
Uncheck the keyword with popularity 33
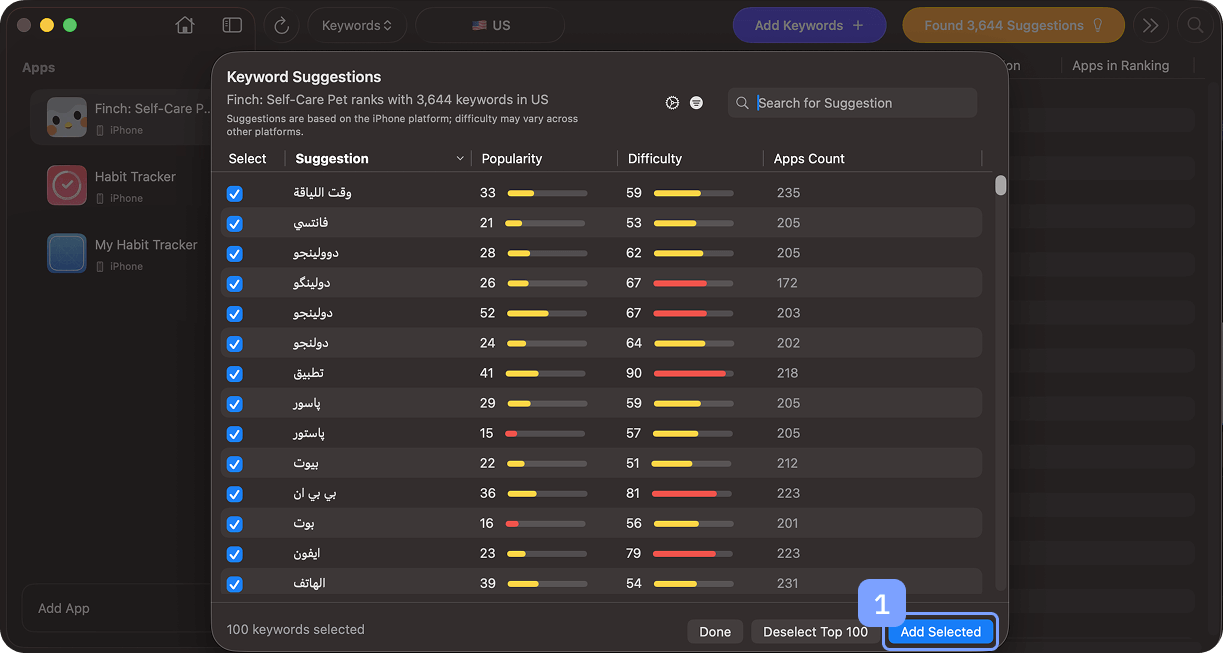[235, 194]
